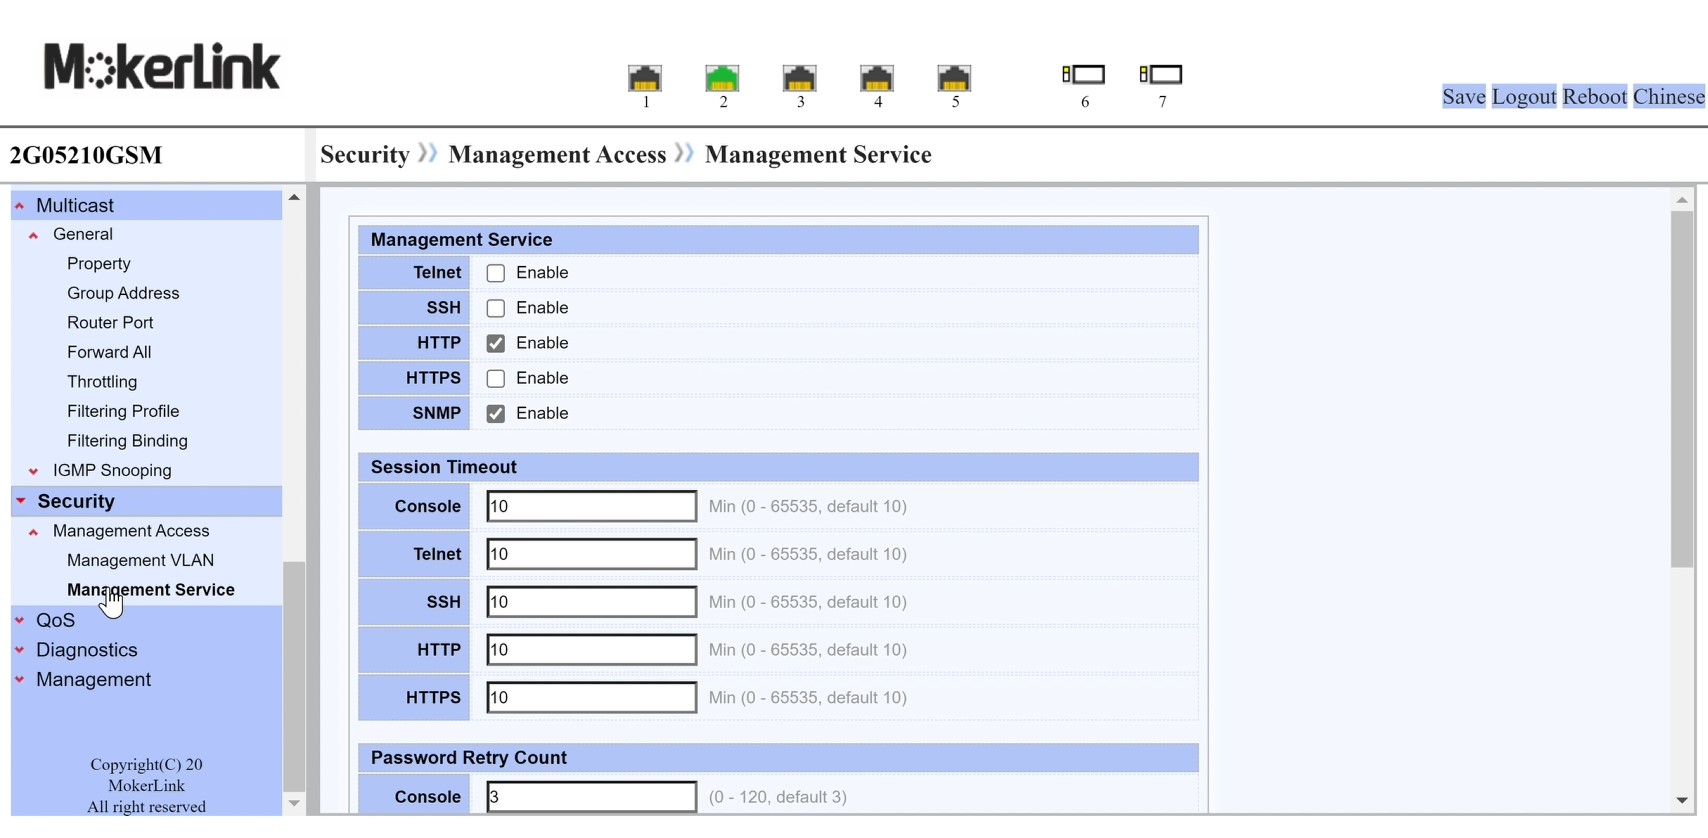Open the Filtering Binding page
The image size is (1708, 838).
click(127, 441)
